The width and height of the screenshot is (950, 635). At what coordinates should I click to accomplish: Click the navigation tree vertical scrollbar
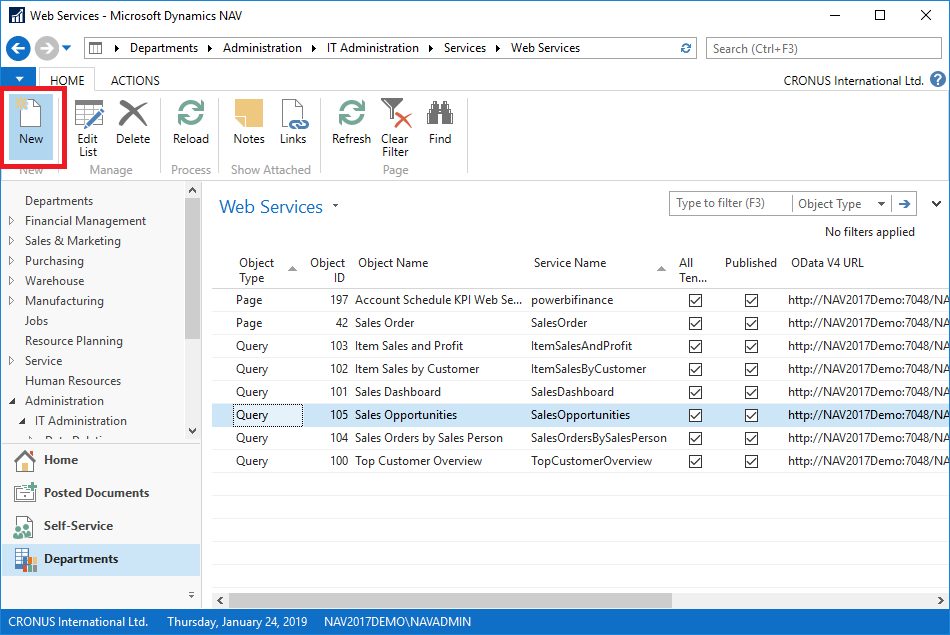click(x=192, y=267)
